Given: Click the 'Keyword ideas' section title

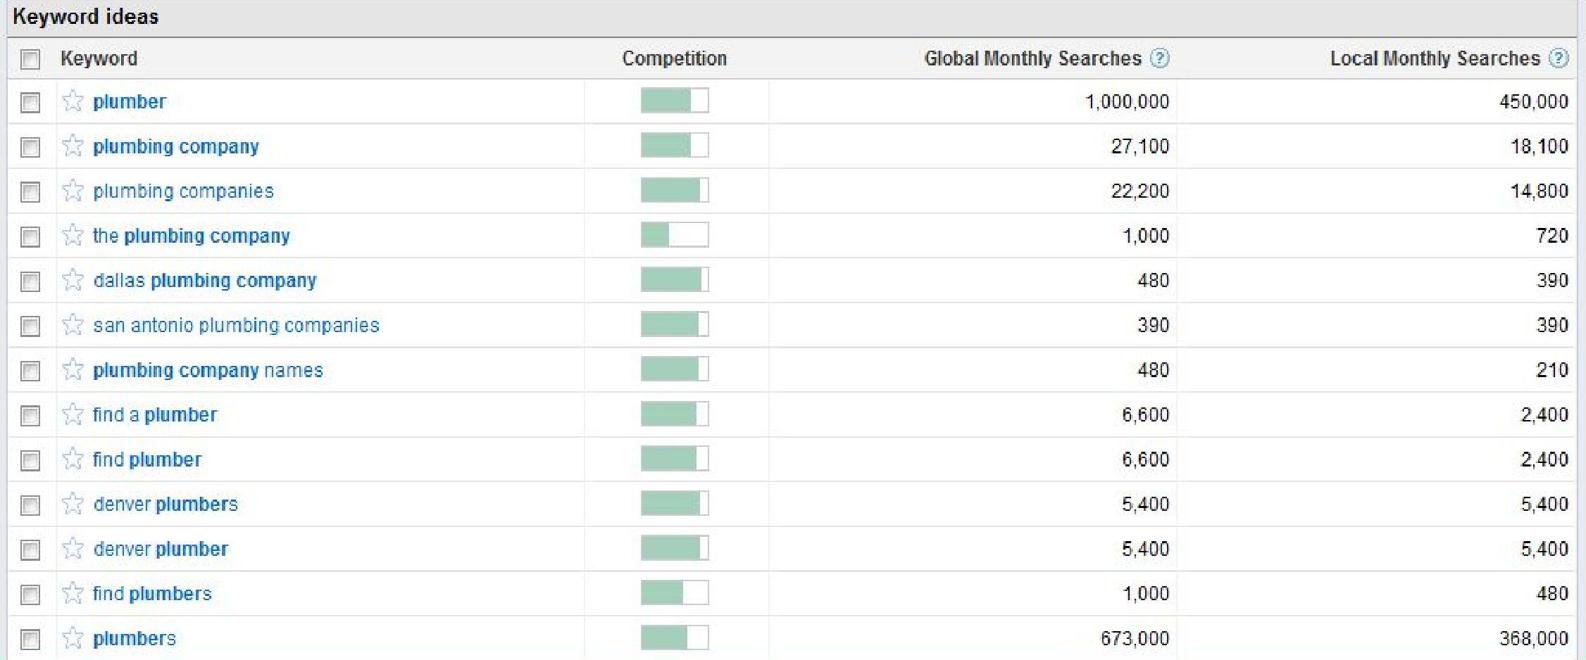Looking at the screenshot, I should tap(85, 17).
